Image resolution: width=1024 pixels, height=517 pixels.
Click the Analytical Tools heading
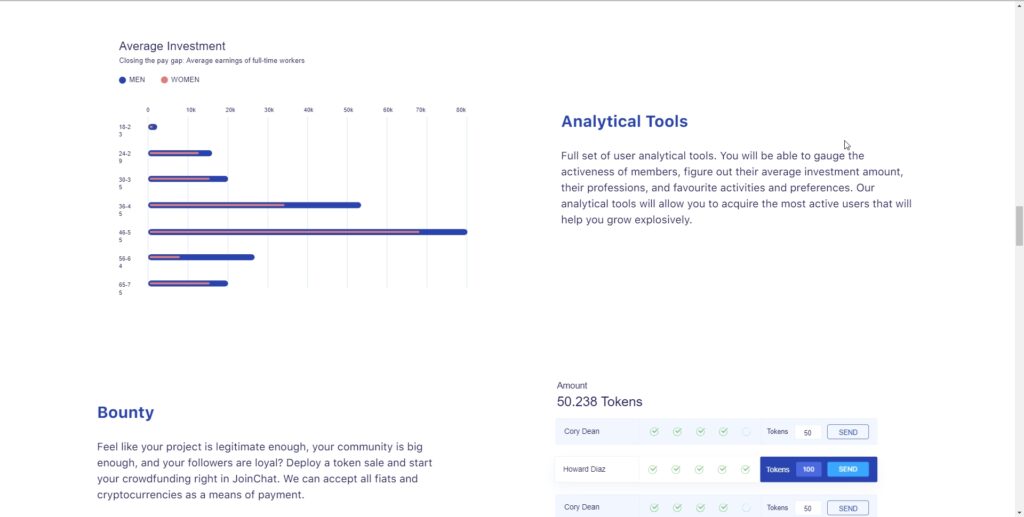pyautogui.click(x=624, y=121)
